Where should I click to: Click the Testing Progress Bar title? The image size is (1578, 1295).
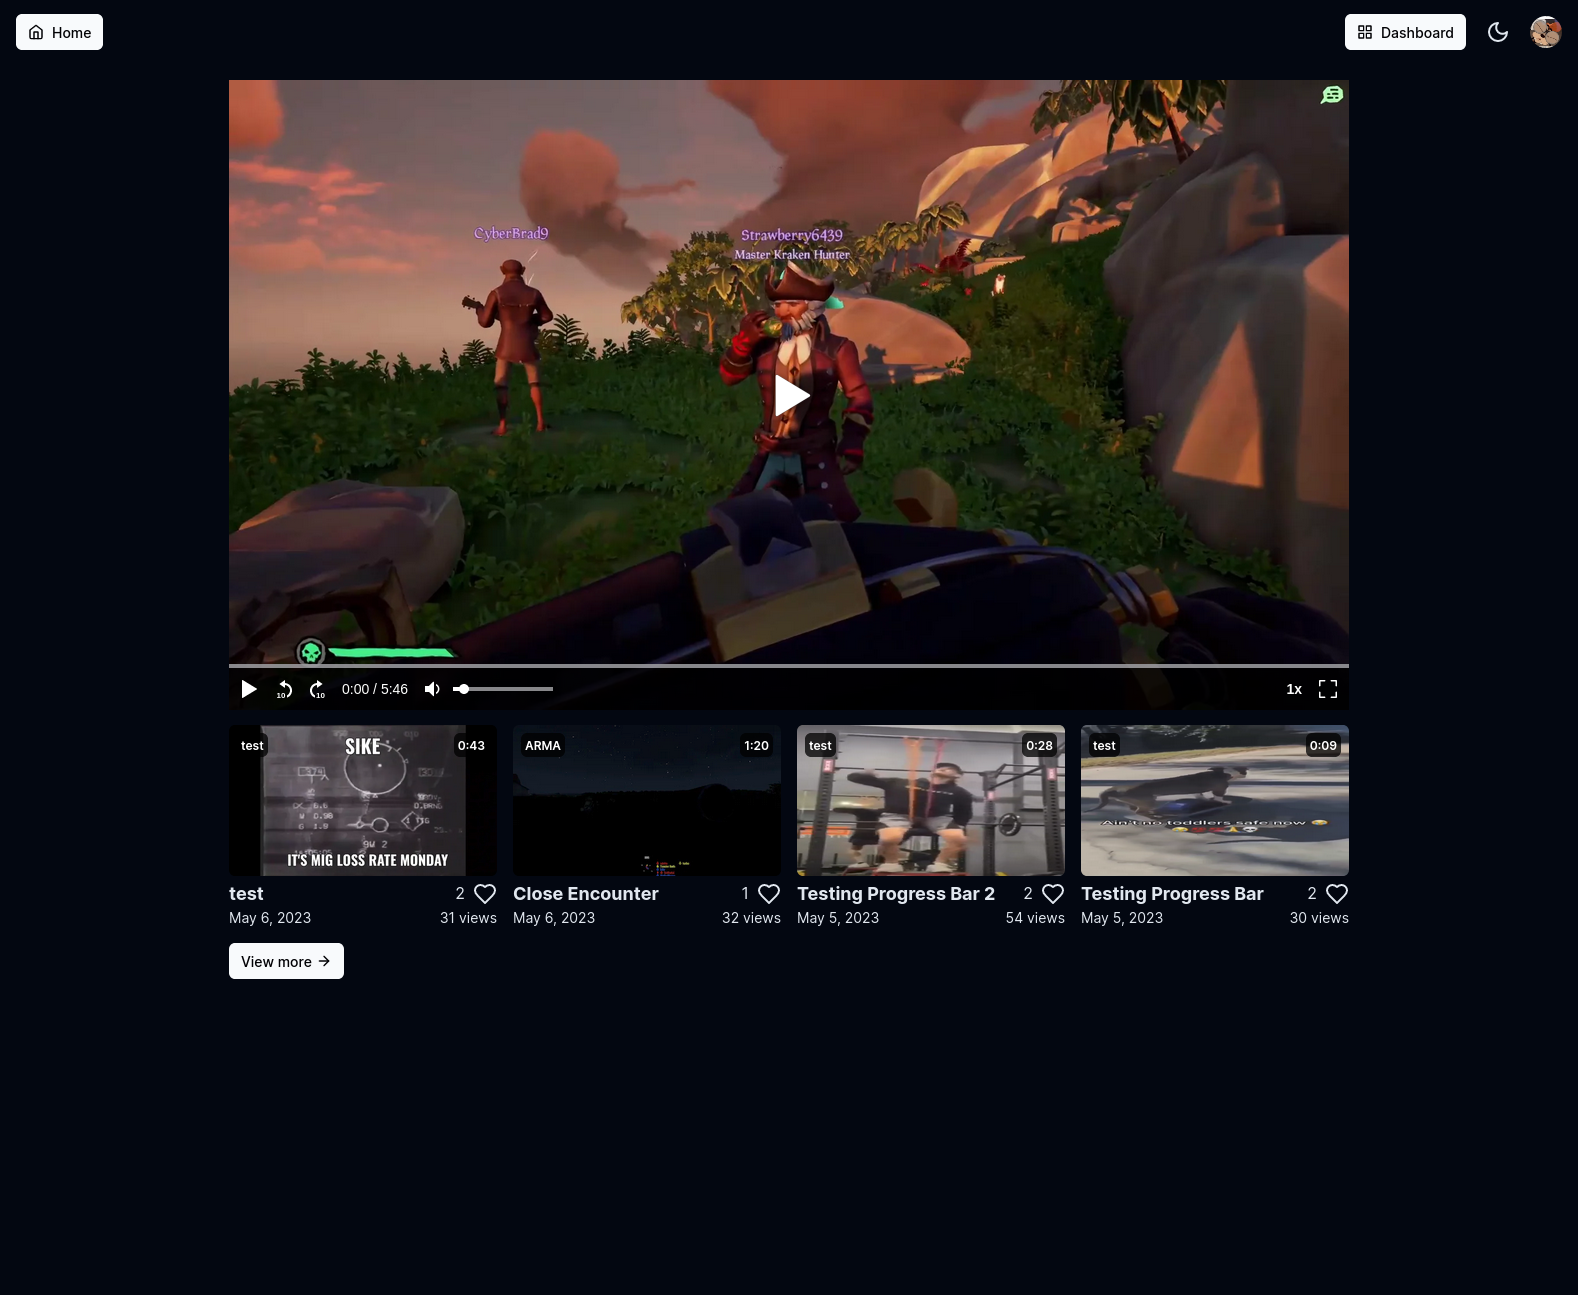(x=1172, y=894)
